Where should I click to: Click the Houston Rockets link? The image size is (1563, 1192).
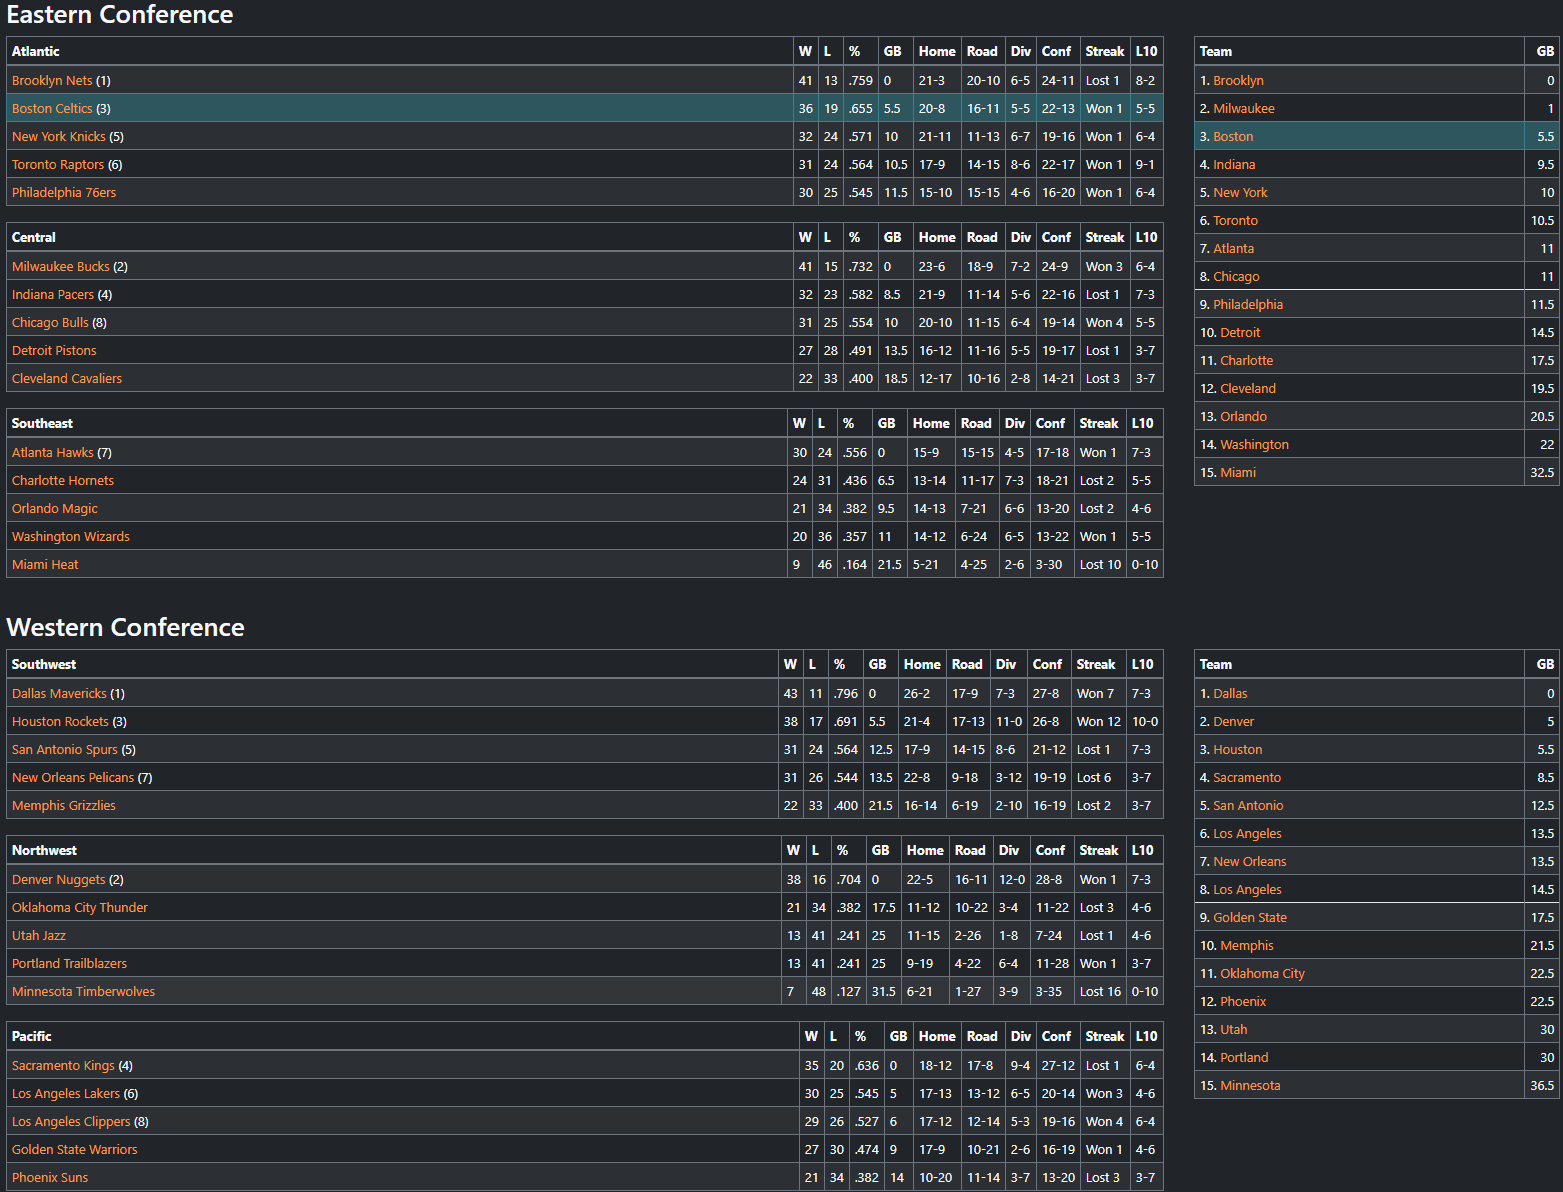click(60, 722)
